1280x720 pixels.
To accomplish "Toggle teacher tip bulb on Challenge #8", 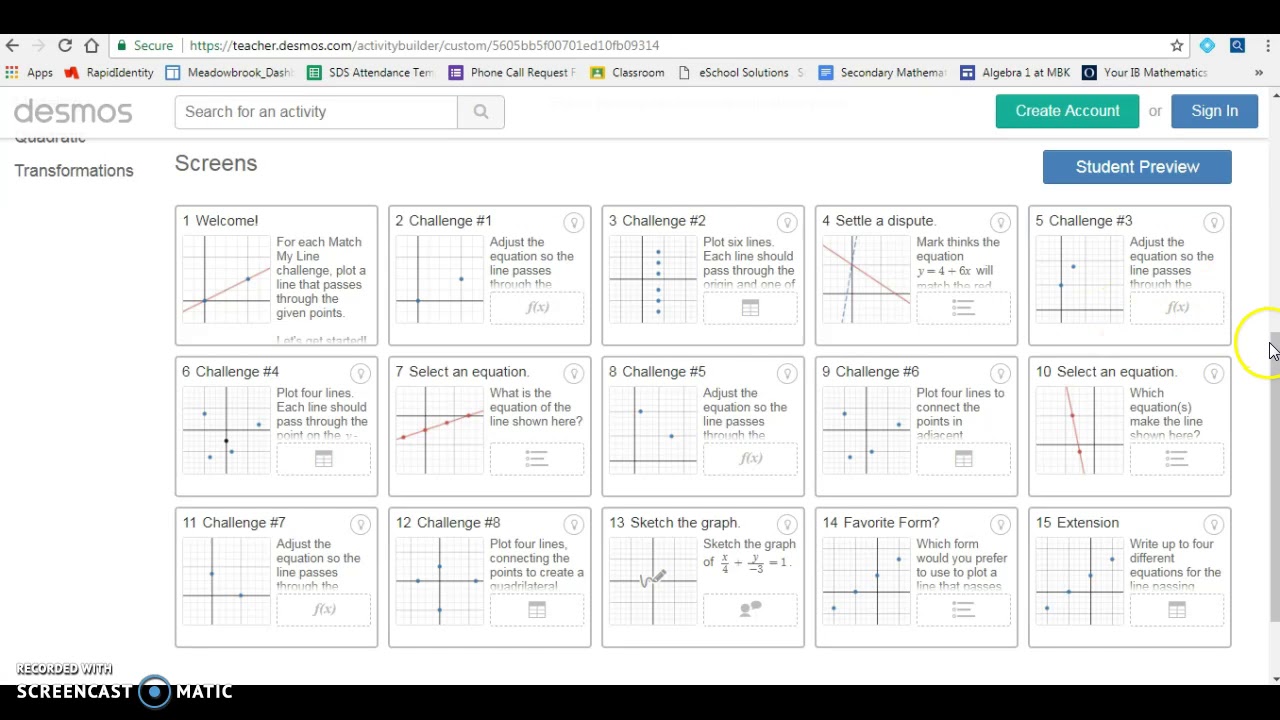I will [x=573, y=524].
